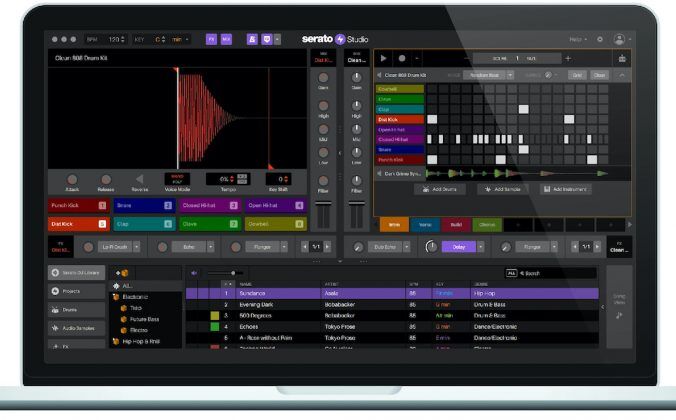Toggle the purple metronome icon

252,39
